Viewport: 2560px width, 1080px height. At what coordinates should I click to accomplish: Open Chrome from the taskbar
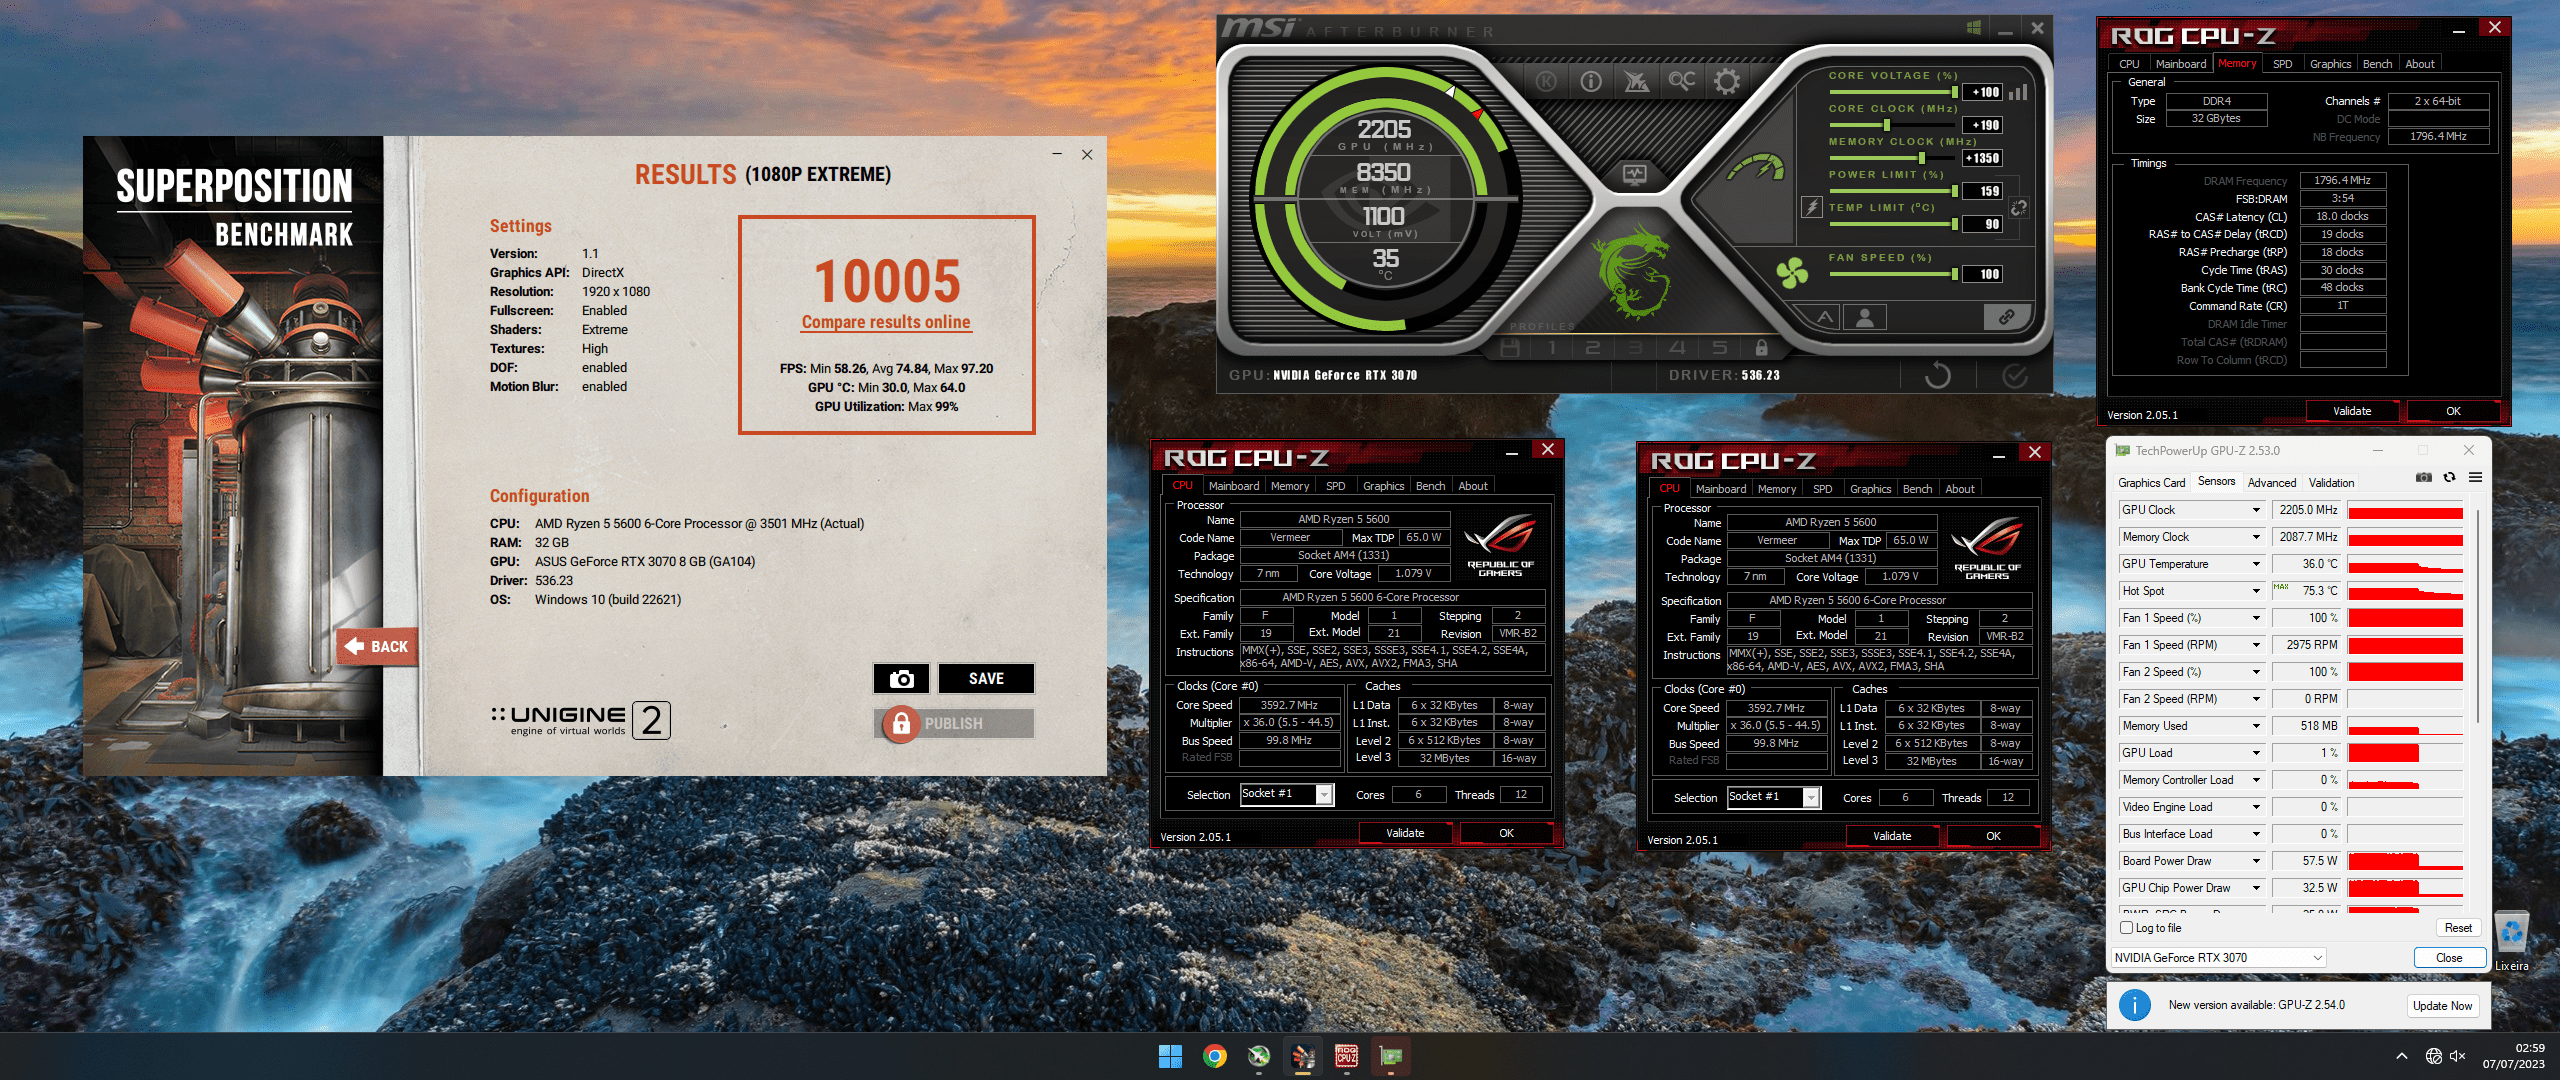click(x=1215, y=1056)
